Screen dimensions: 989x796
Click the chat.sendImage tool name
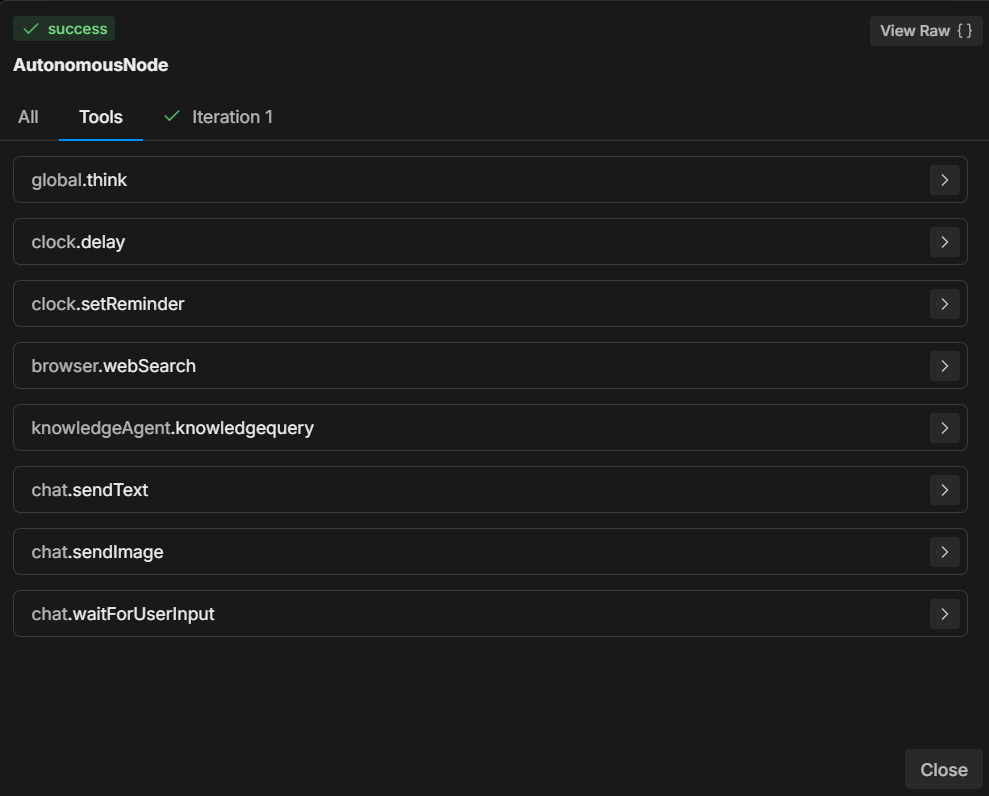pyautogui.click(x=98, y=553)
